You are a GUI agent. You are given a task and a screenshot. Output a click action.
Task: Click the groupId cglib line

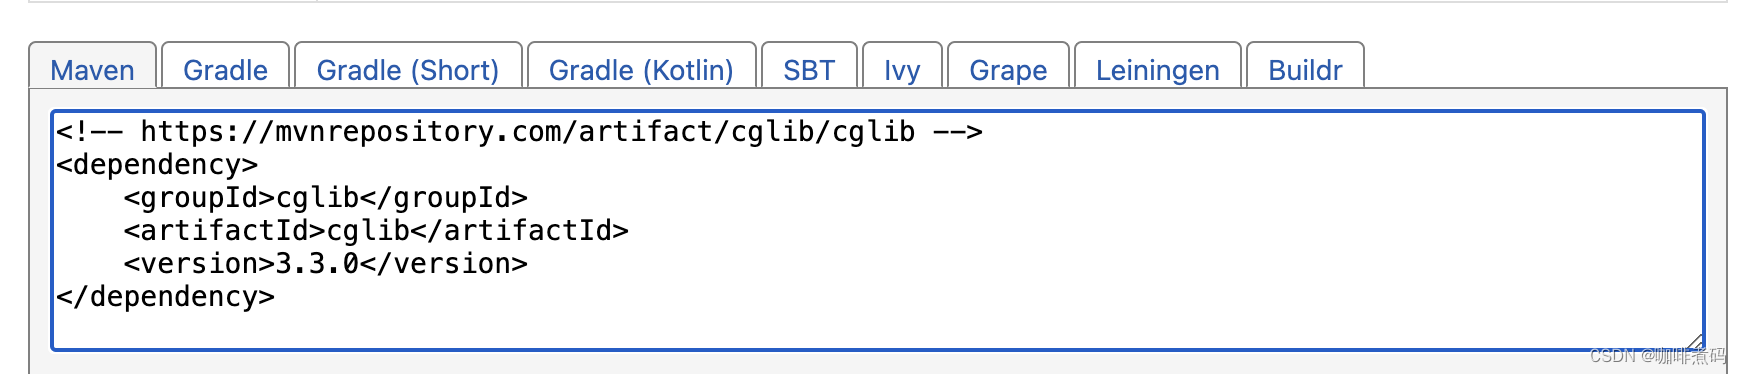(x=325, y=197)
